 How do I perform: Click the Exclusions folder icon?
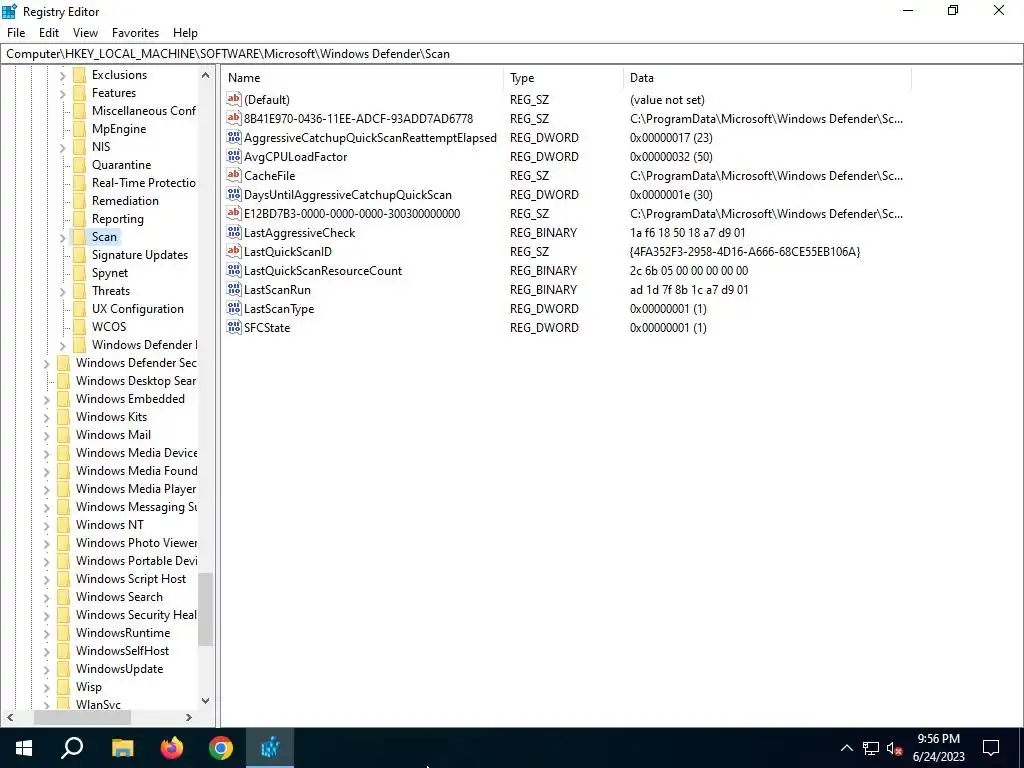[80, 74]
